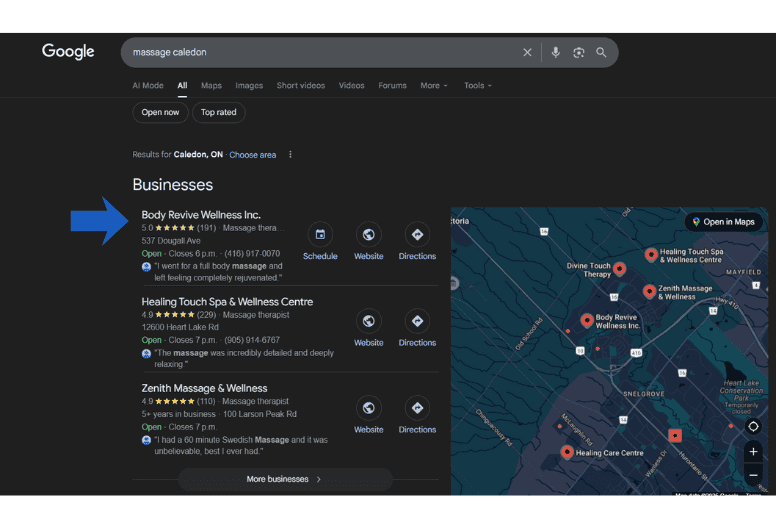Open Website globe for Body Revive Wellness
Screen dimensions: 776x528
coord(369,235)
